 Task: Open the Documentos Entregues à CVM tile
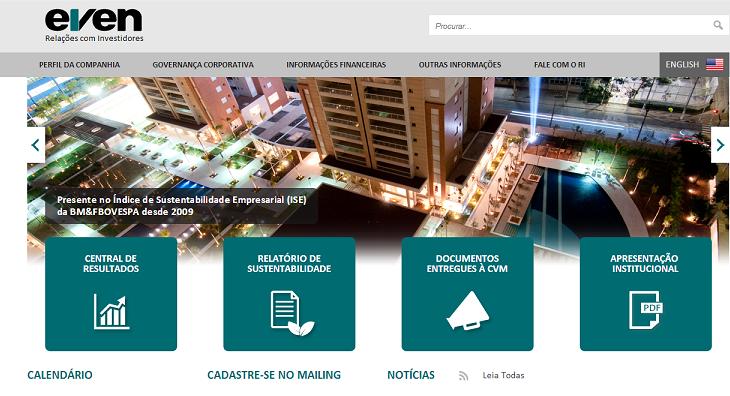[x=467, y=294]
